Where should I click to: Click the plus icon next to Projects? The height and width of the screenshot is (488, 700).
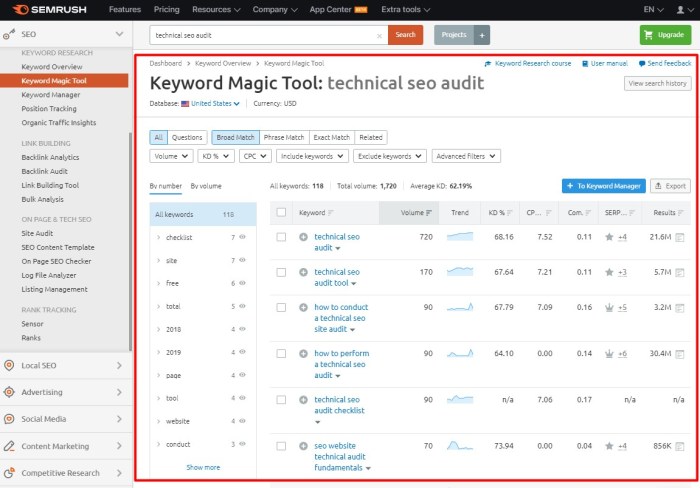click(482, 35)
